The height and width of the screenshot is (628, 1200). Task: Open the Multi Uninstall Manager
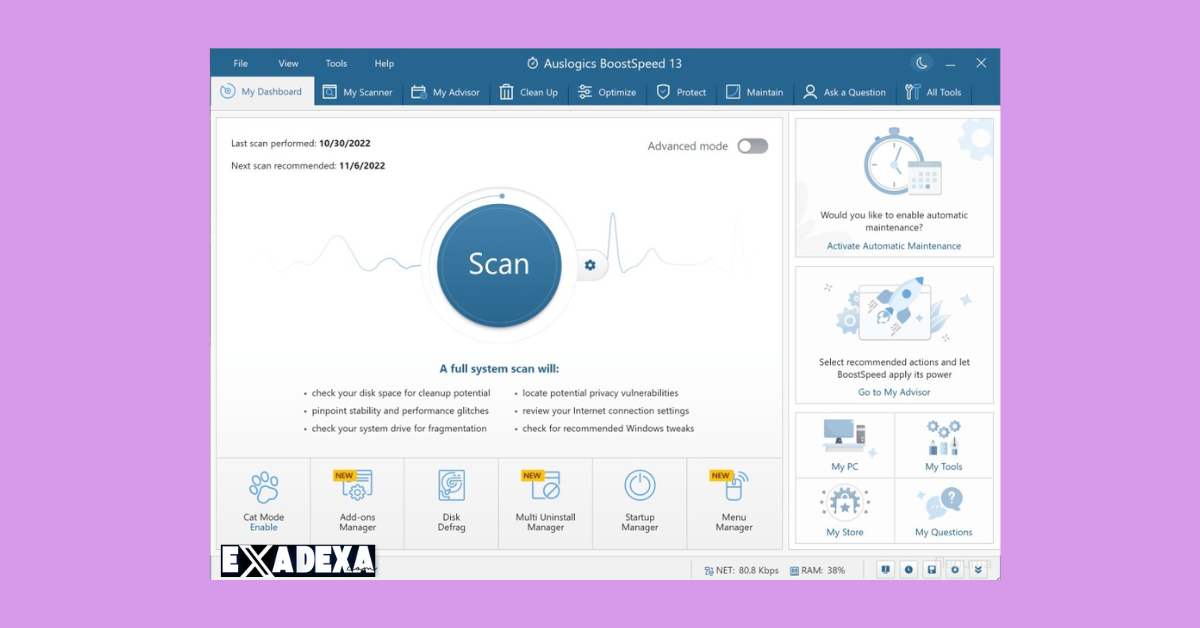coord(545,503)
